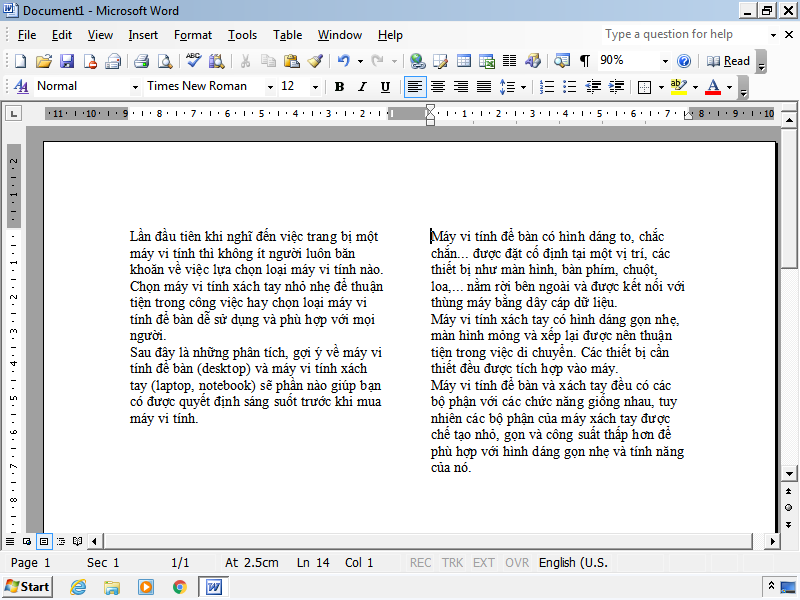Toggle Show/Hide paragraph marks
800x600 pixels.
point(585,61)
